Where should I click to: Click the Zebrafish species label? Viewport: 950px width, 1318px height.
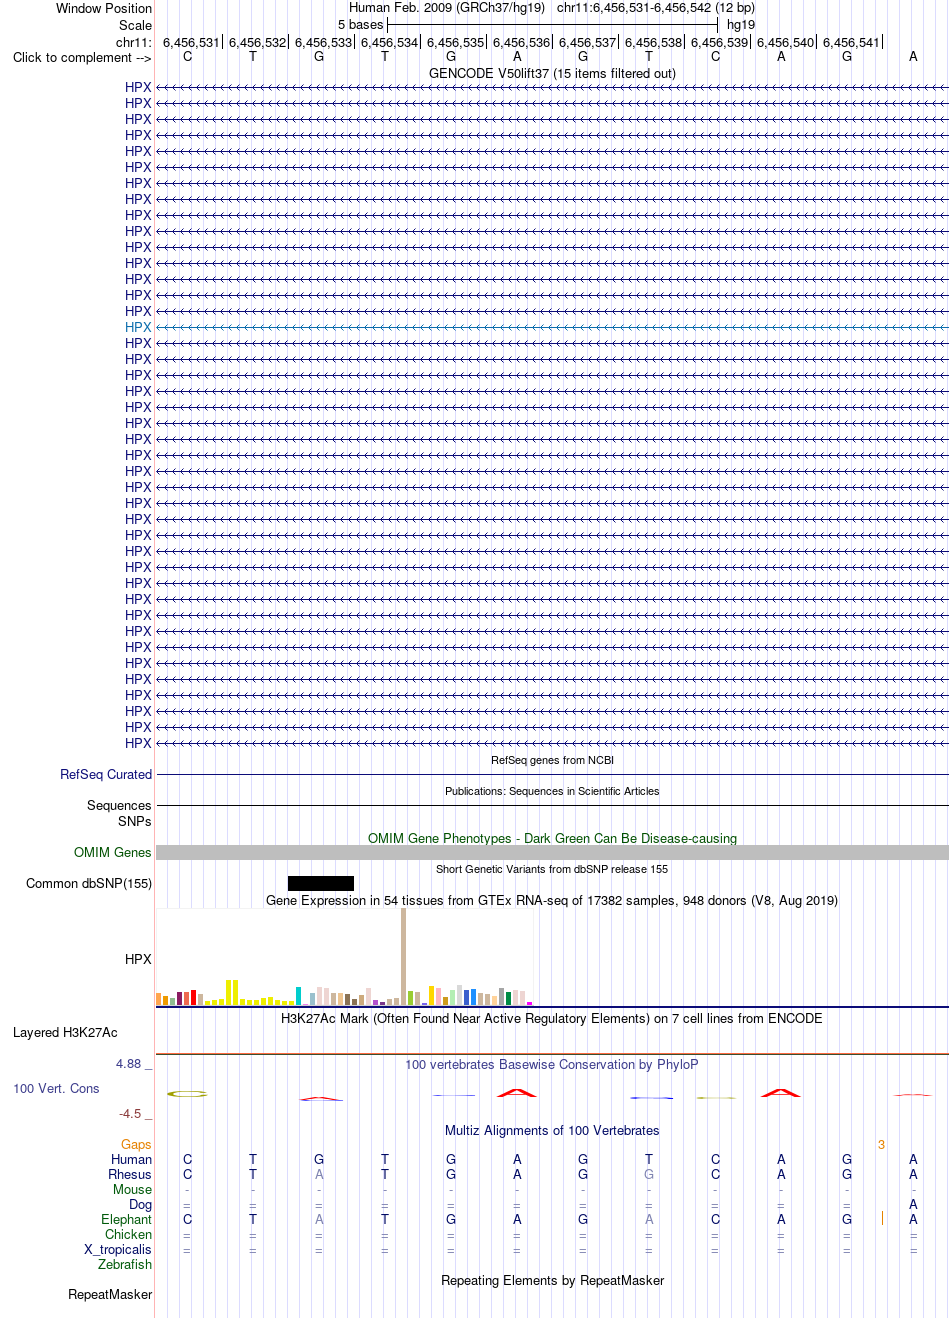point(125,1264)
